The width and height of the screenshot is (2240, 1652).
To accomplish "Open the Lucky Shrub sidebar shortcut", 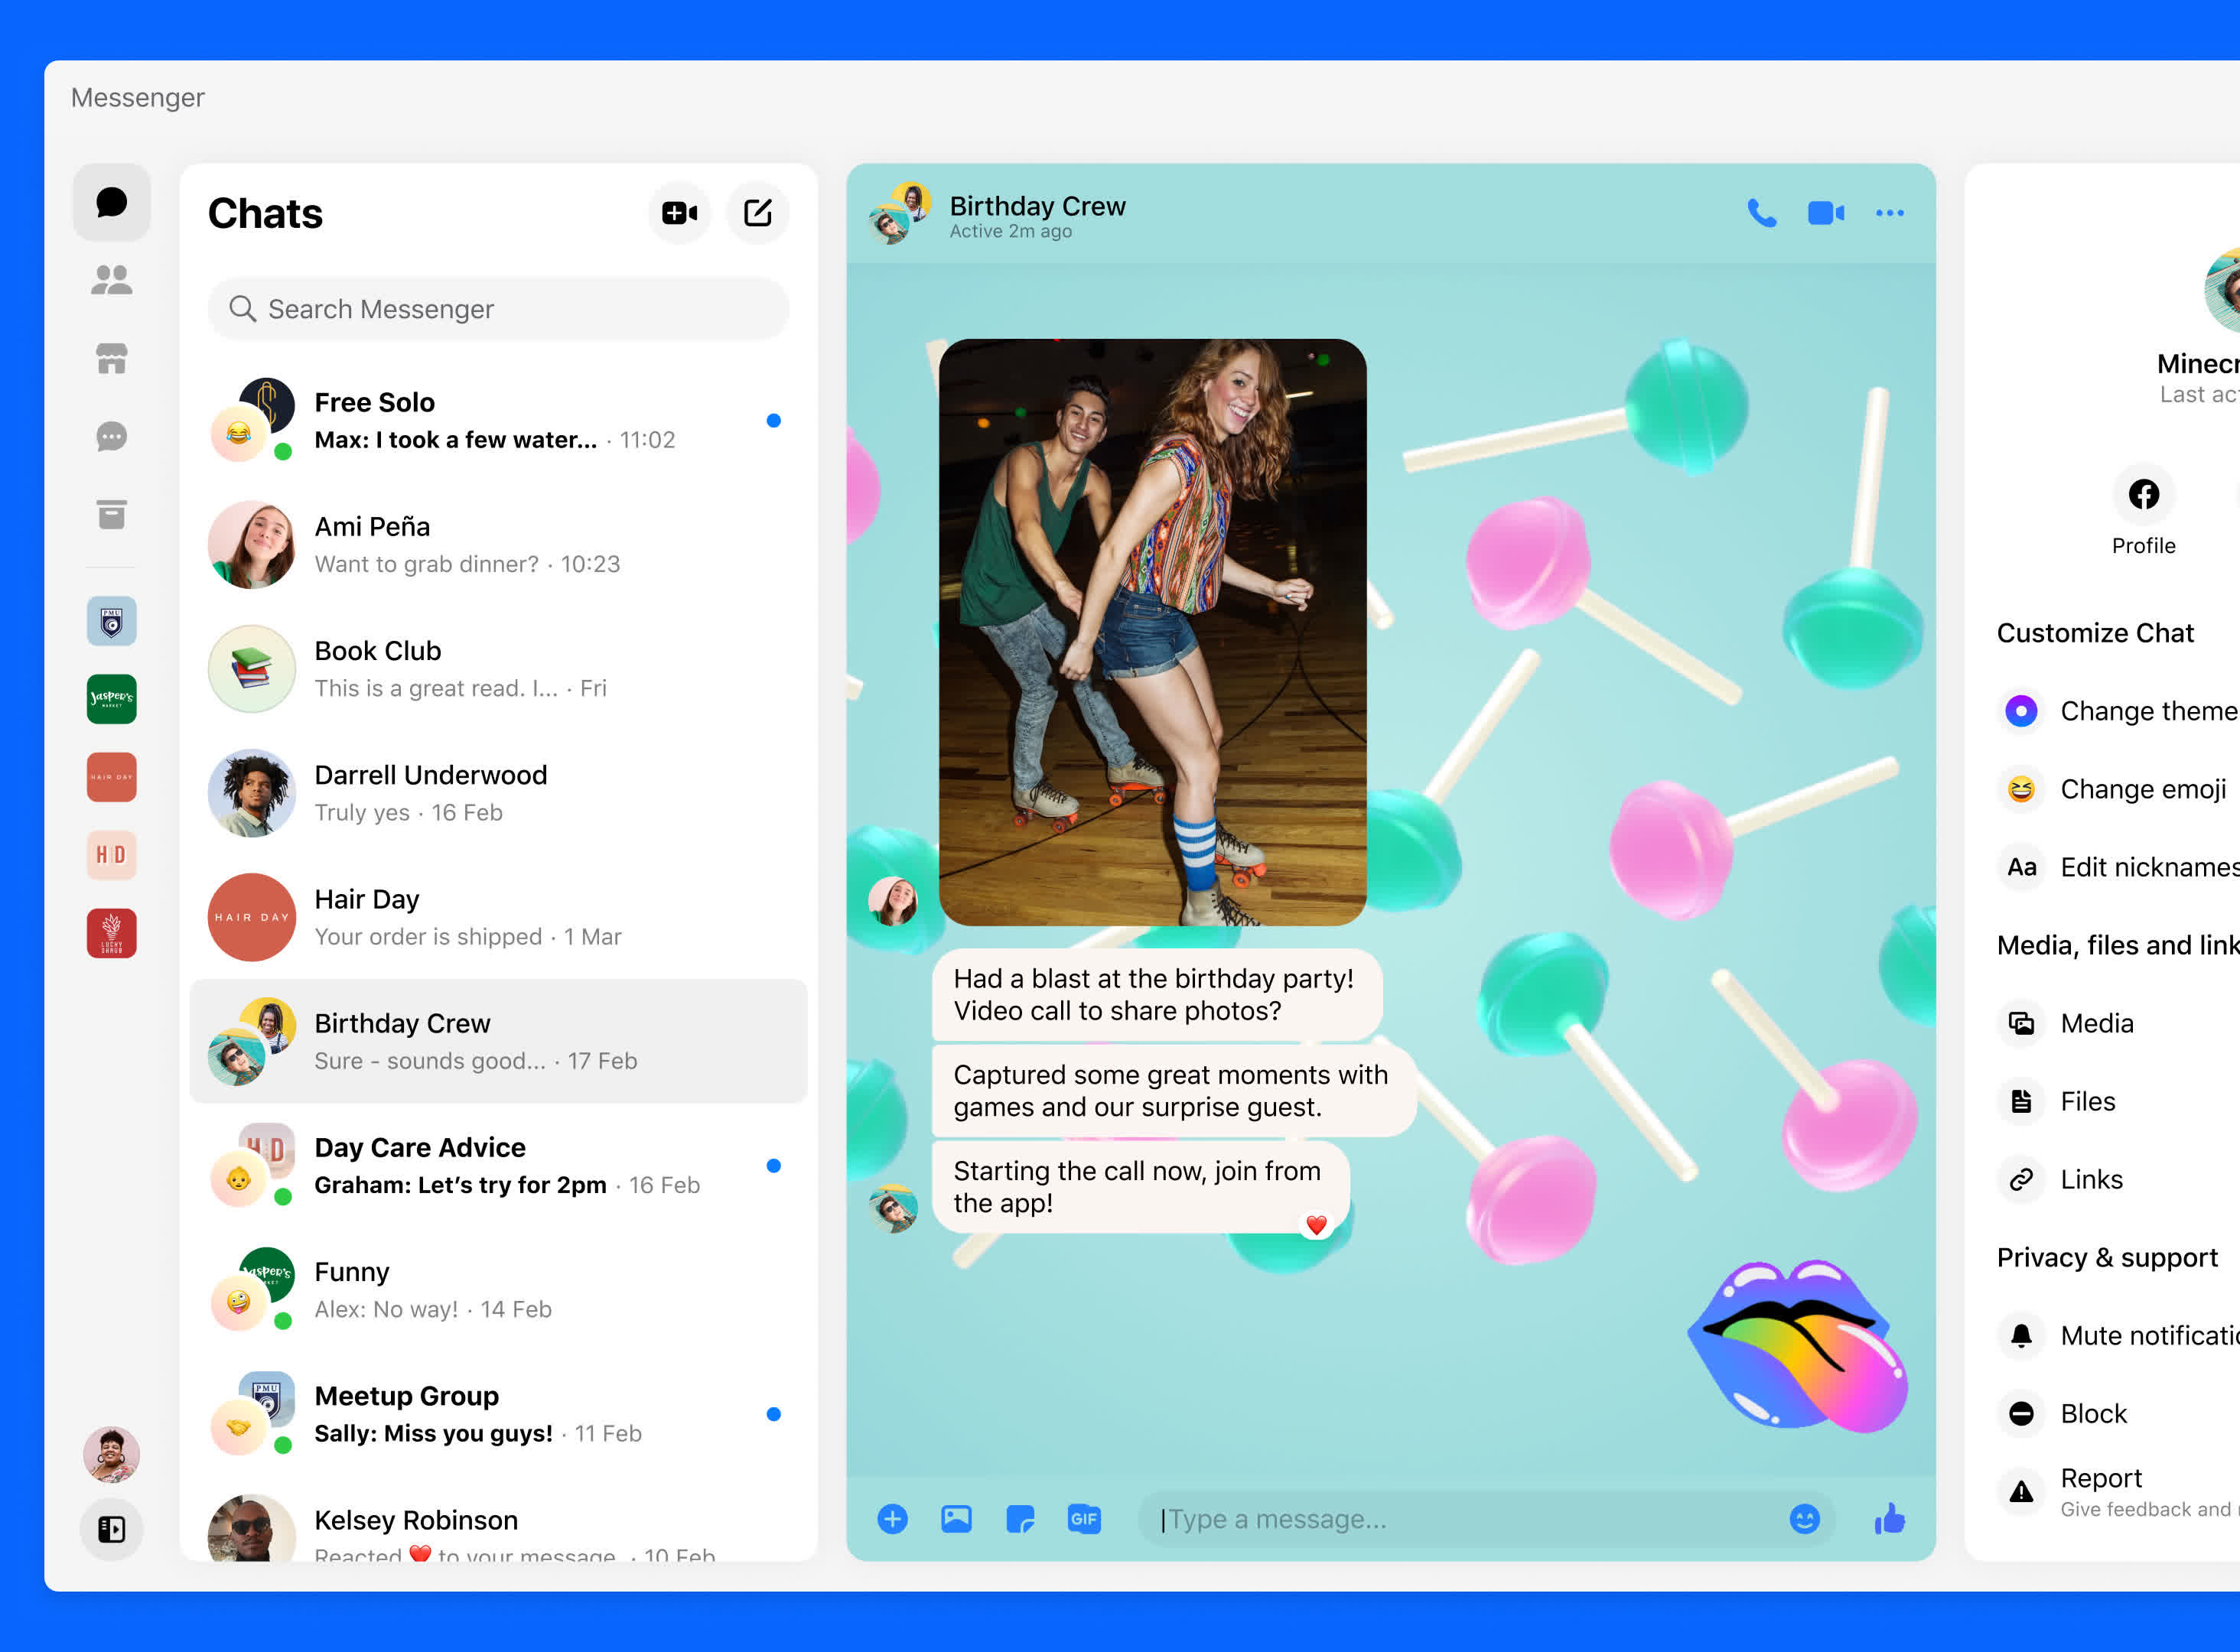I will click(112, 933).
